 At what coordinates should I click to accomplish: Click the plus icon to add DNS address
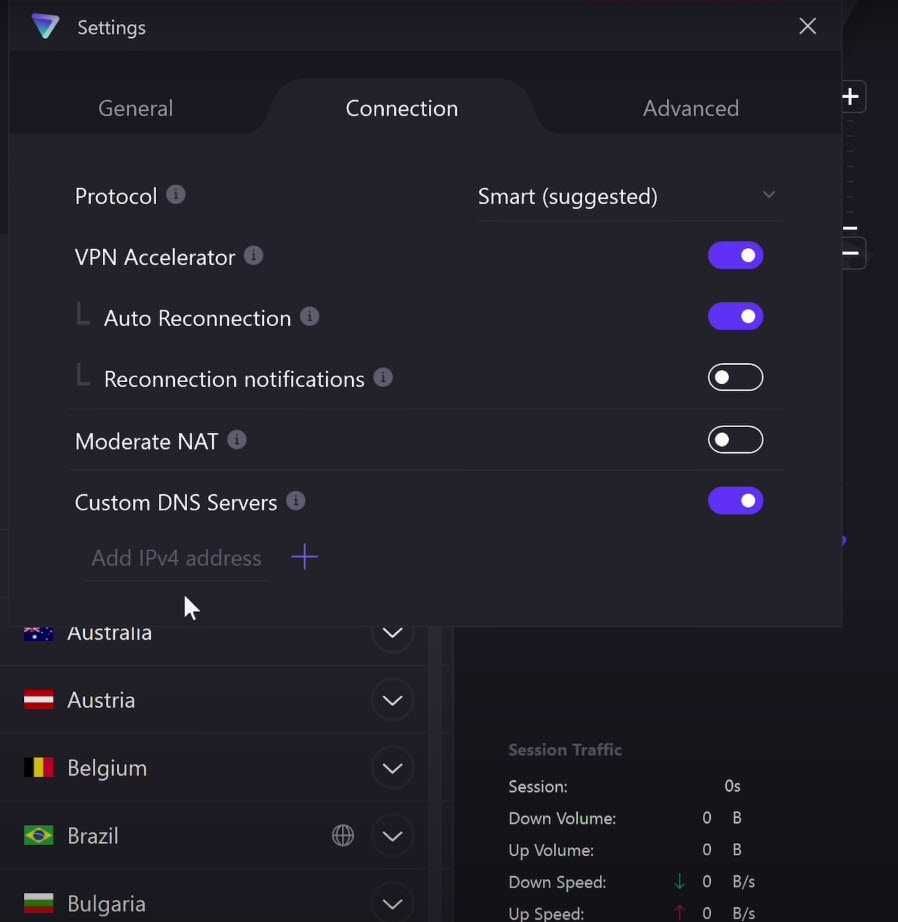304,557
